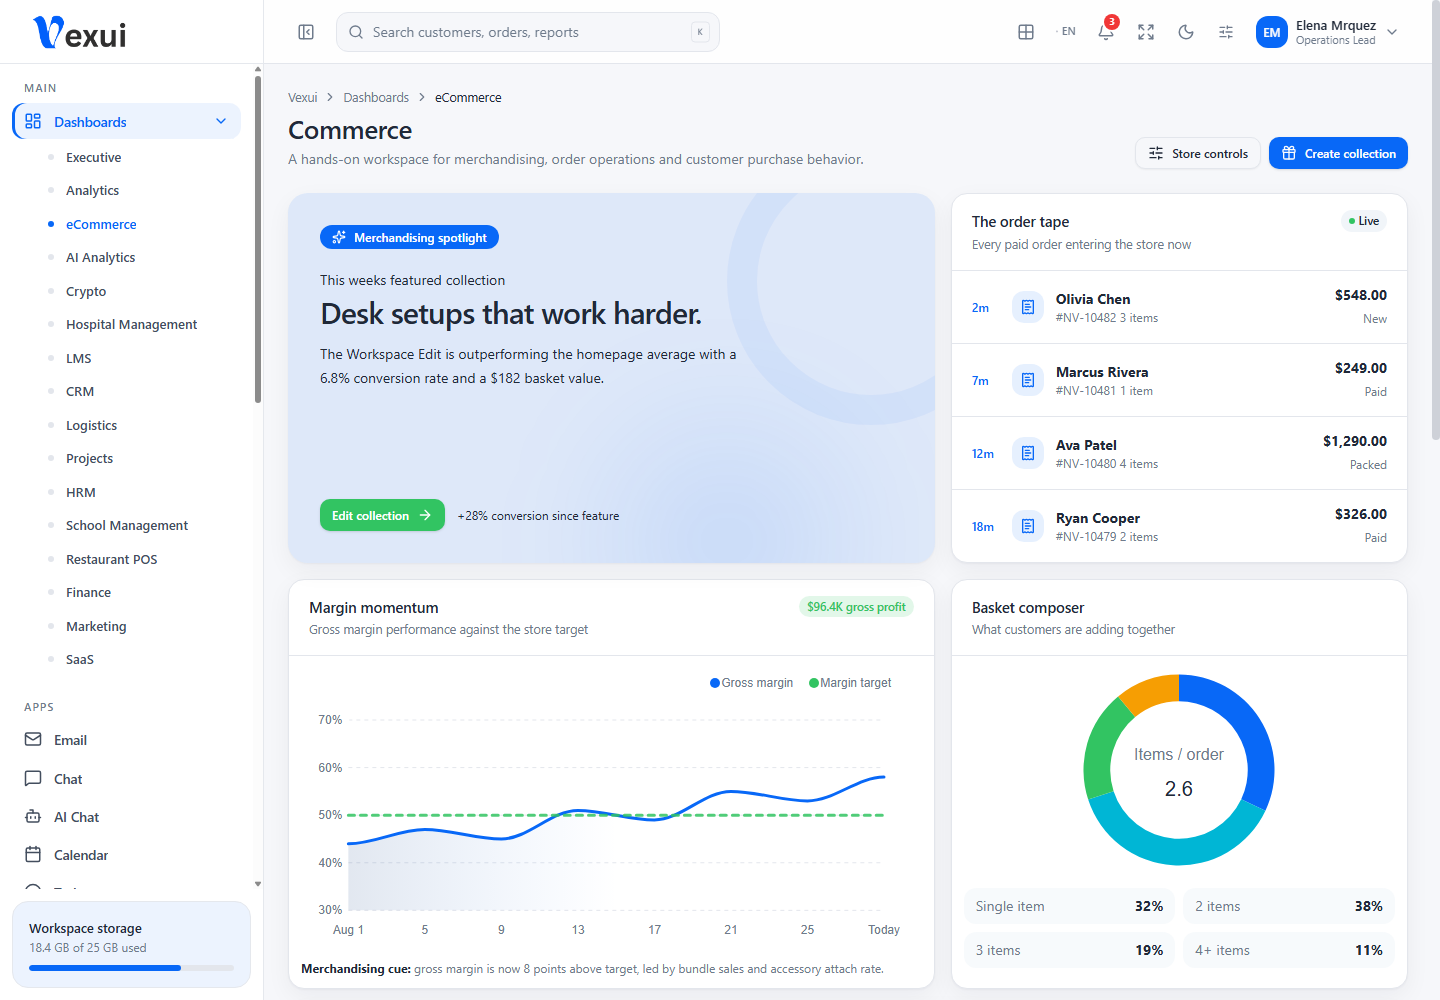
Task: Select the Logistics sidebar item
Action: [91, 425]
